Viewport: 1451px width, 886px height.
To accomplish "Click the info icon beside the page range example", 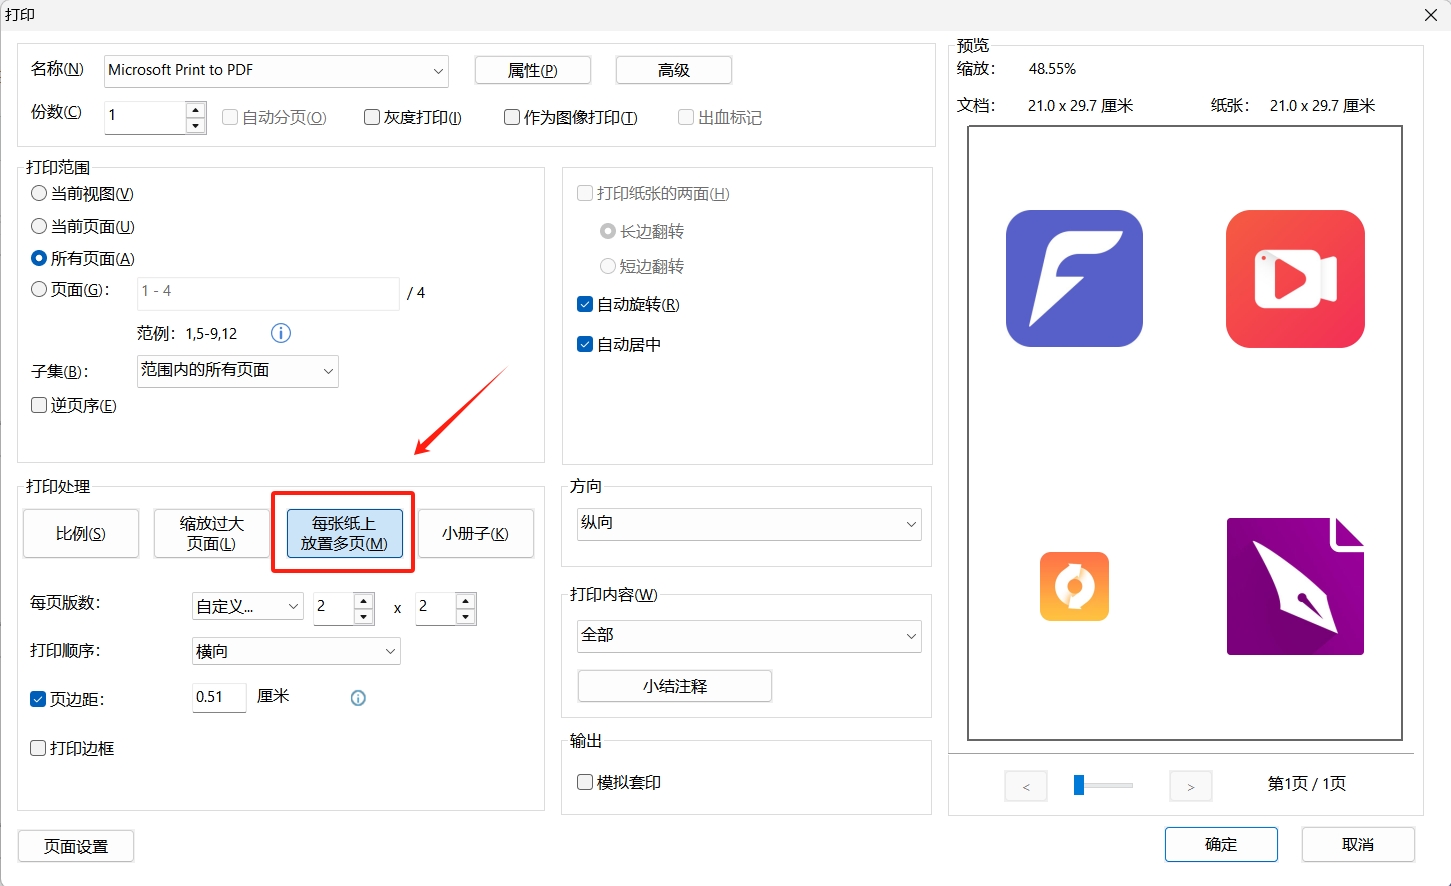I will tap(281, 333).
